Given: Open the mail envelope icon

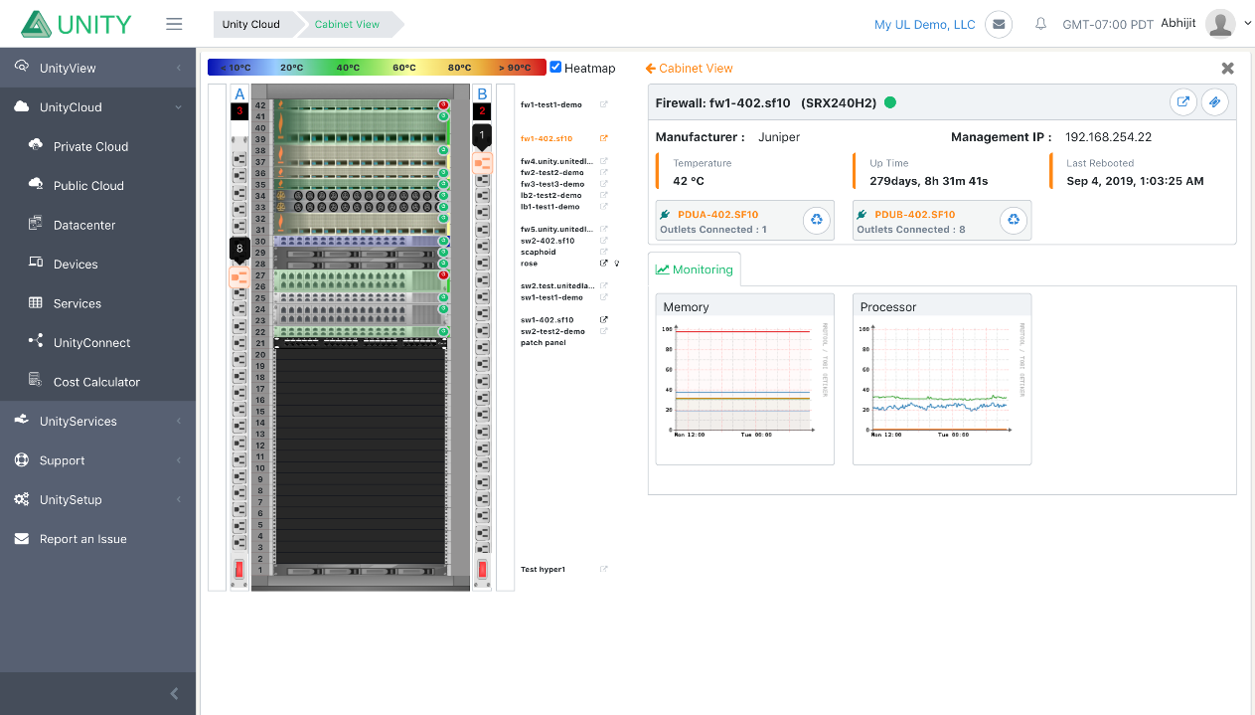Looking at the screenshot, I should [x=998, y=24].
